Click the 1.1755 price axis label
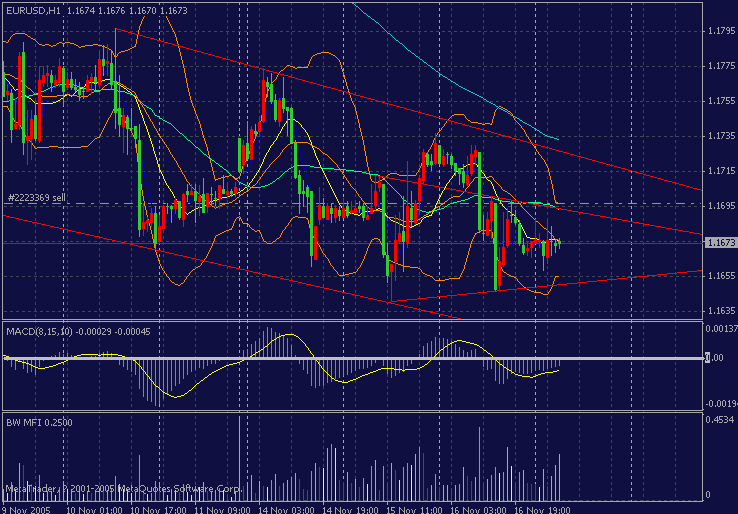Image resolution: width=738 pixels, height=514 pixels. tap(722, 101)
